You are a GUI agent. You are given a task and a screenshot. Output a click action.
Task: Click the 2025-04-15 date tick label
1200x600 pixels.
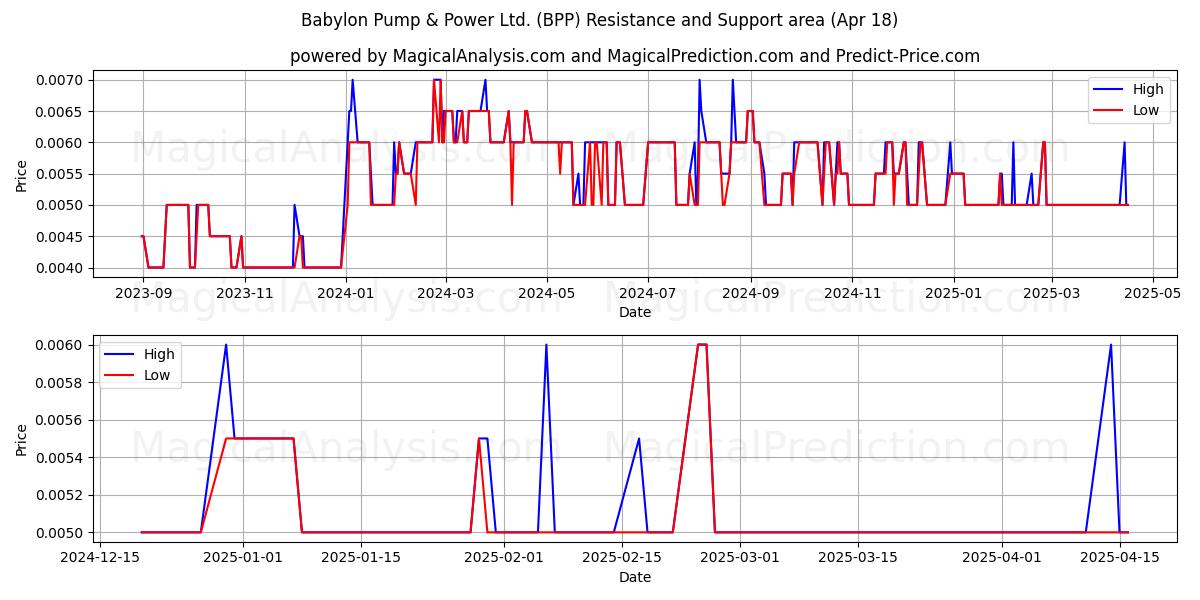click(1119, 558)
